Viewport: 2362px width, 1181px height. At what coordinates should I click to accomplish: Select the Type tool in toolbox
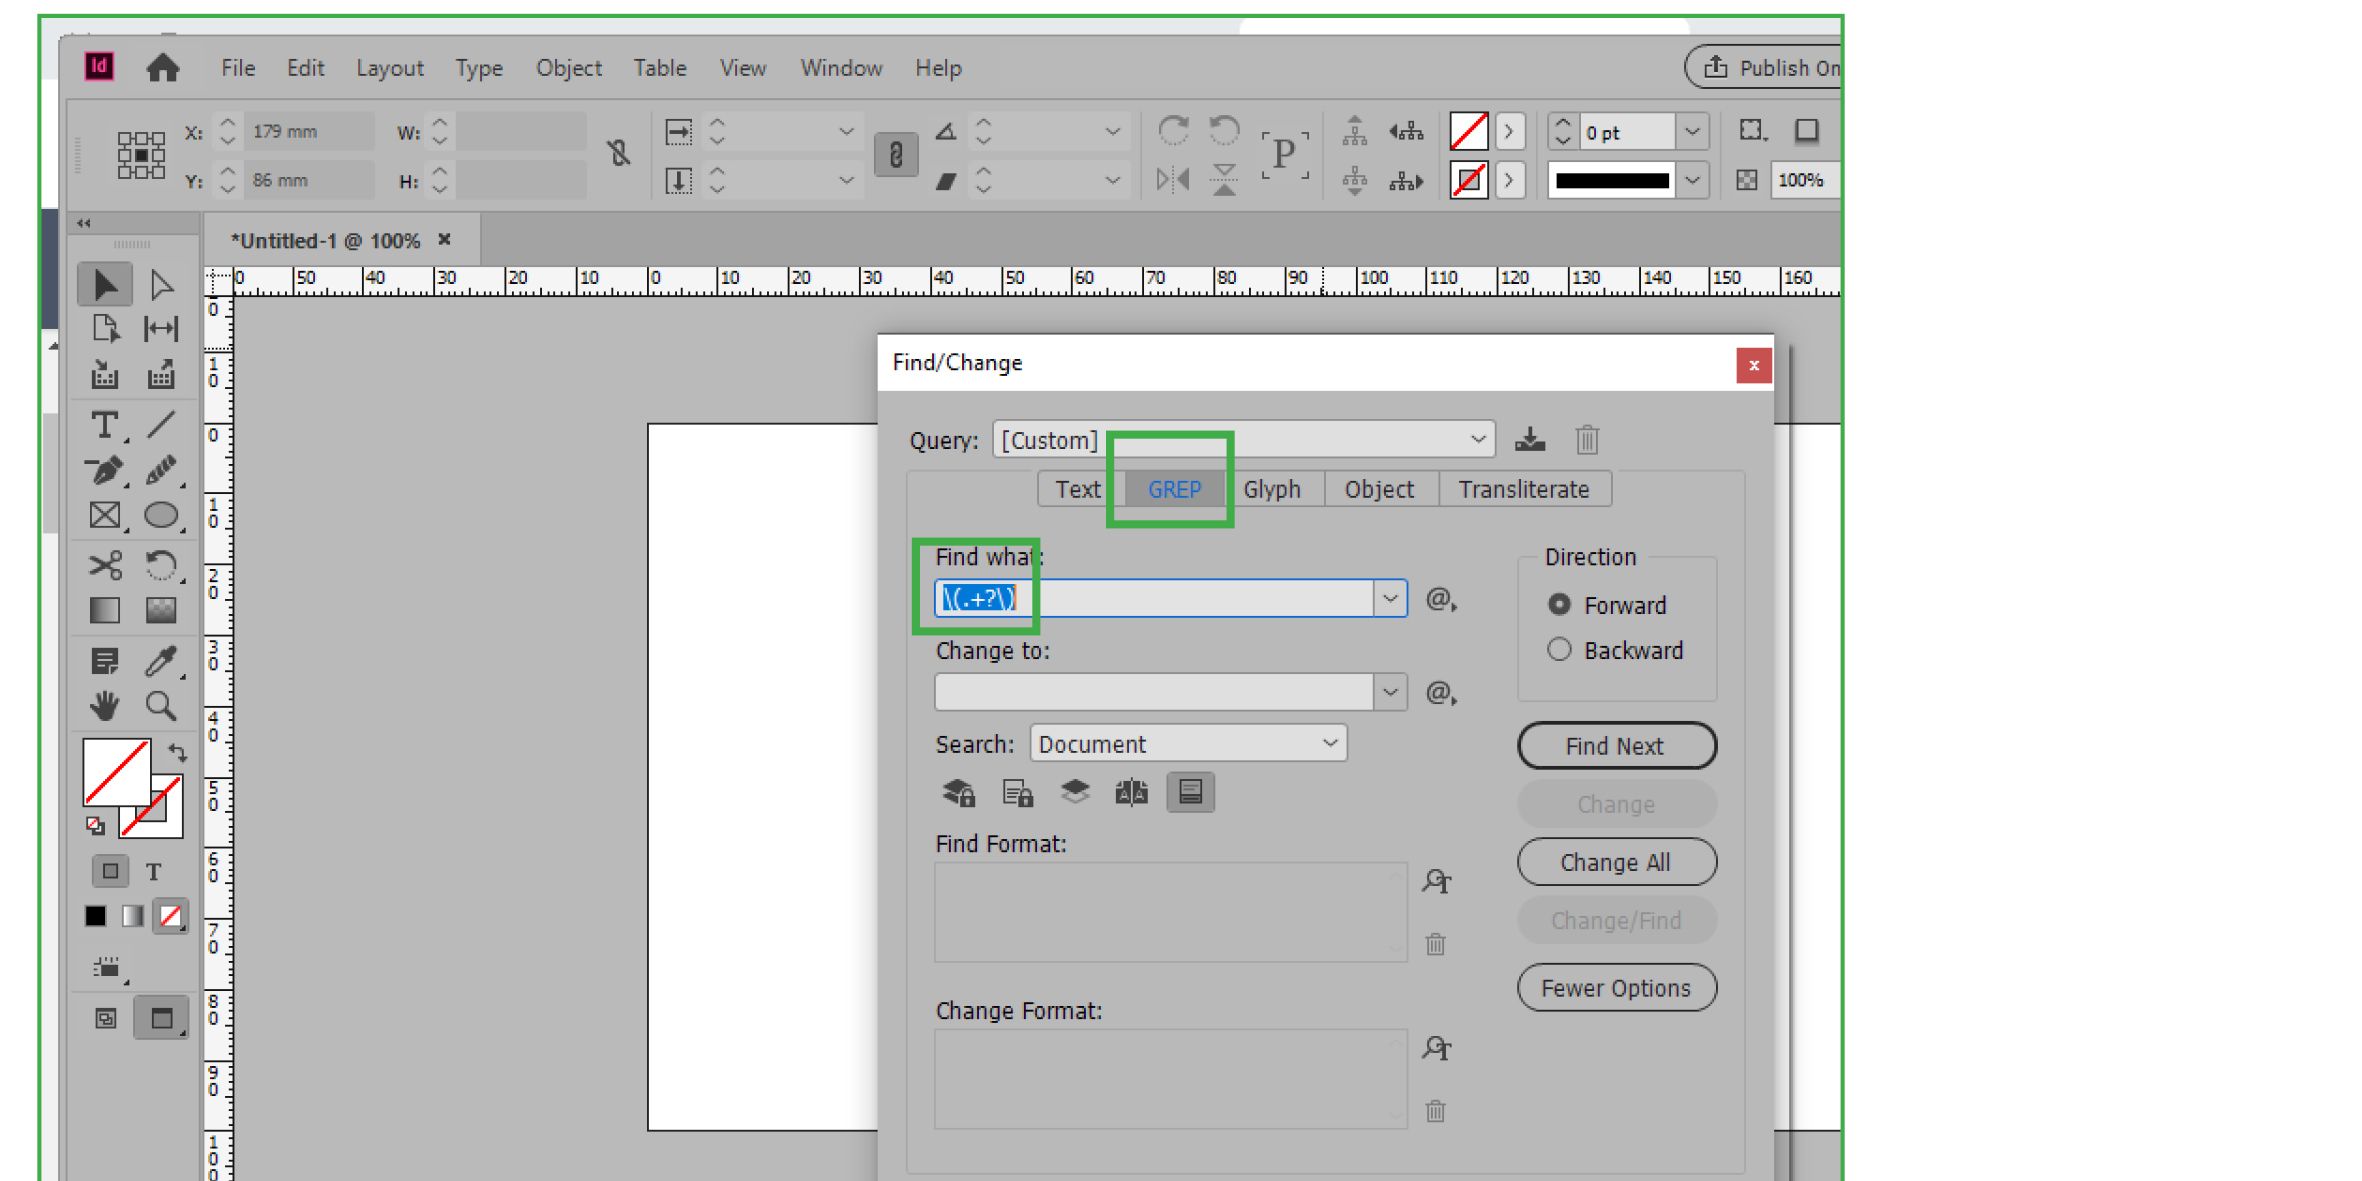point(104,425)
